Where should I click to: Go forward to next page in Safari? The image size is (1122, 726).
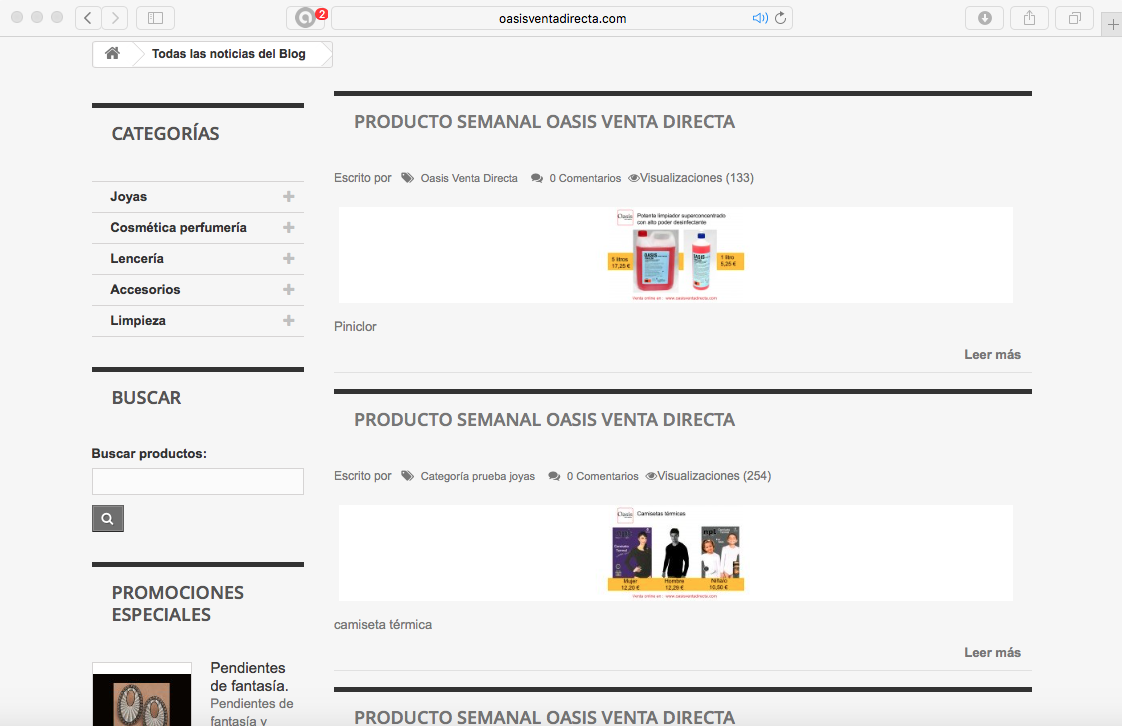114,18
